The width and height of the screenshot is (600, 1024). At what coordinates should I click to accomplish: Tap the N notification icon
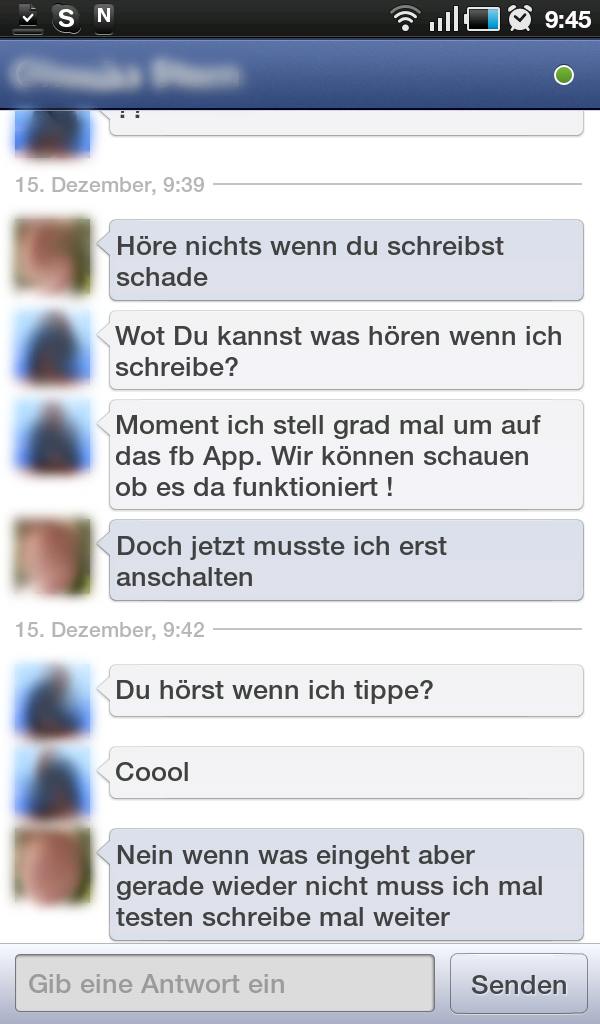click(104, 16)
